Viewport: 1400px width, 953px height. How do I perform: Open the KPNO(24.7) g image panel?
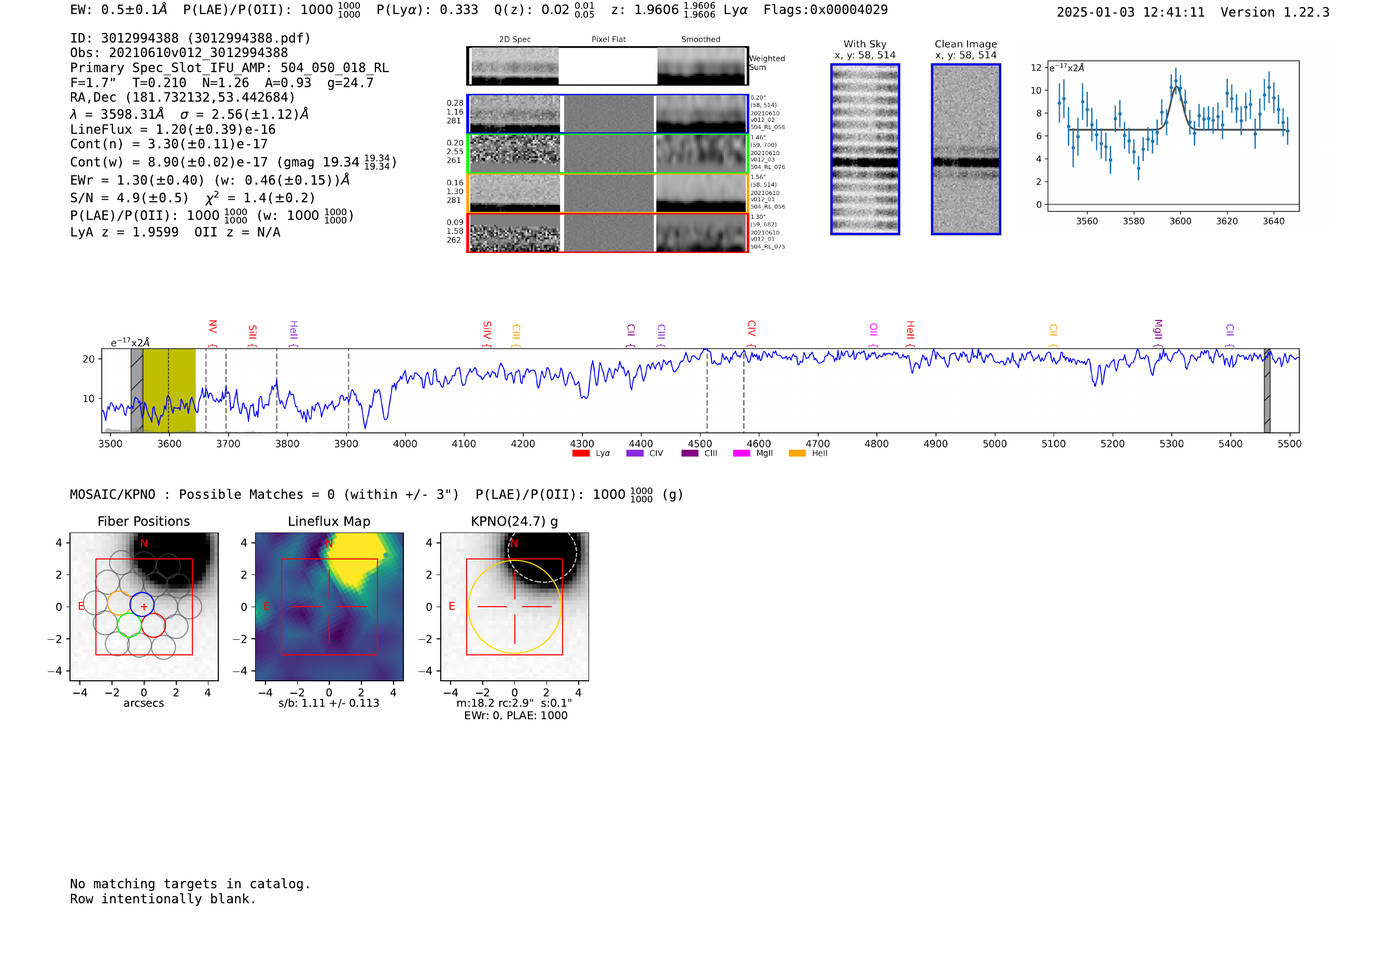[515, 607]
